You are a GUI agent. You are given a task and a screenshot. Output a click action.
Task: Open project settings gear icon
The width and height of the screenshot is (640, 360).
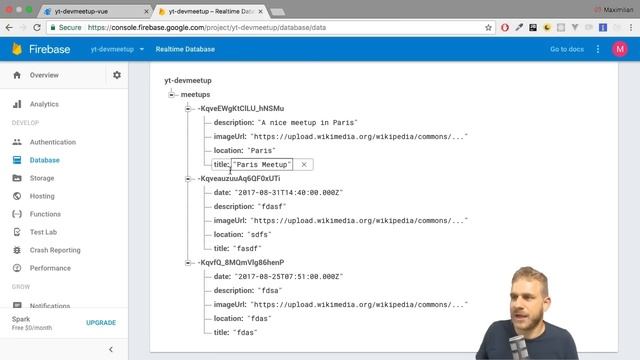click(x=117, y=75)
